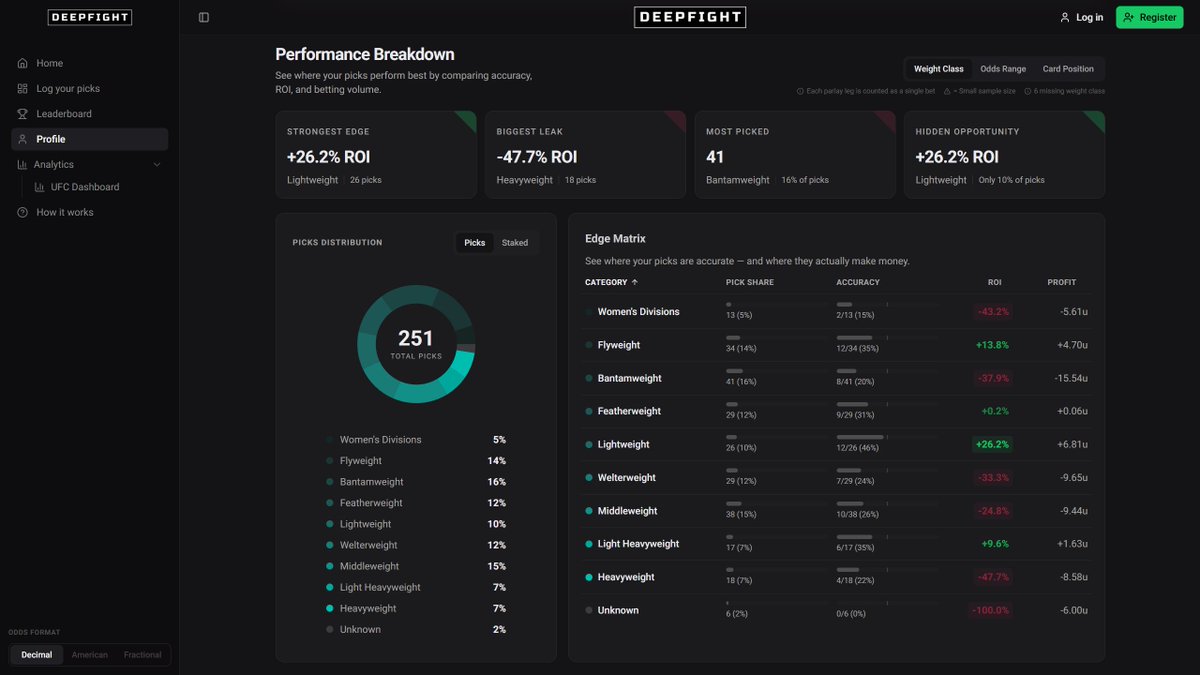Click the DEEPFIGHT logo in sidebar
This screenshot has width=1200, height=675.
(x=90, y=17)
